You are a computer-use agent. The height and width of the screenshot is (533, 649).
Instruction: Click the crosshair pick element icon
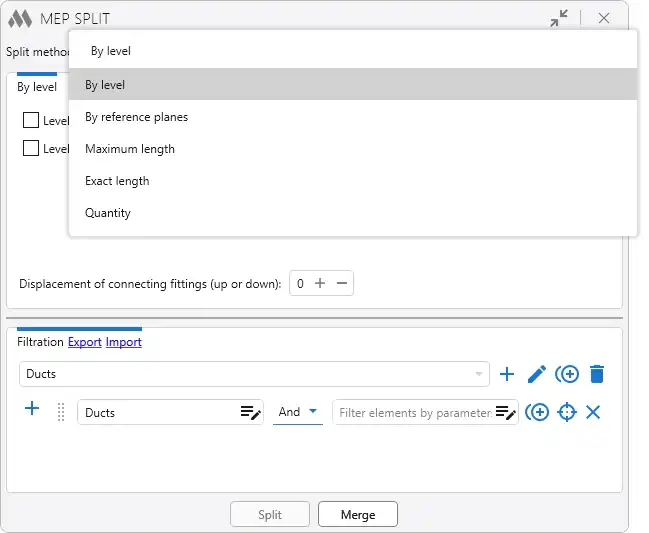(567, 412)
